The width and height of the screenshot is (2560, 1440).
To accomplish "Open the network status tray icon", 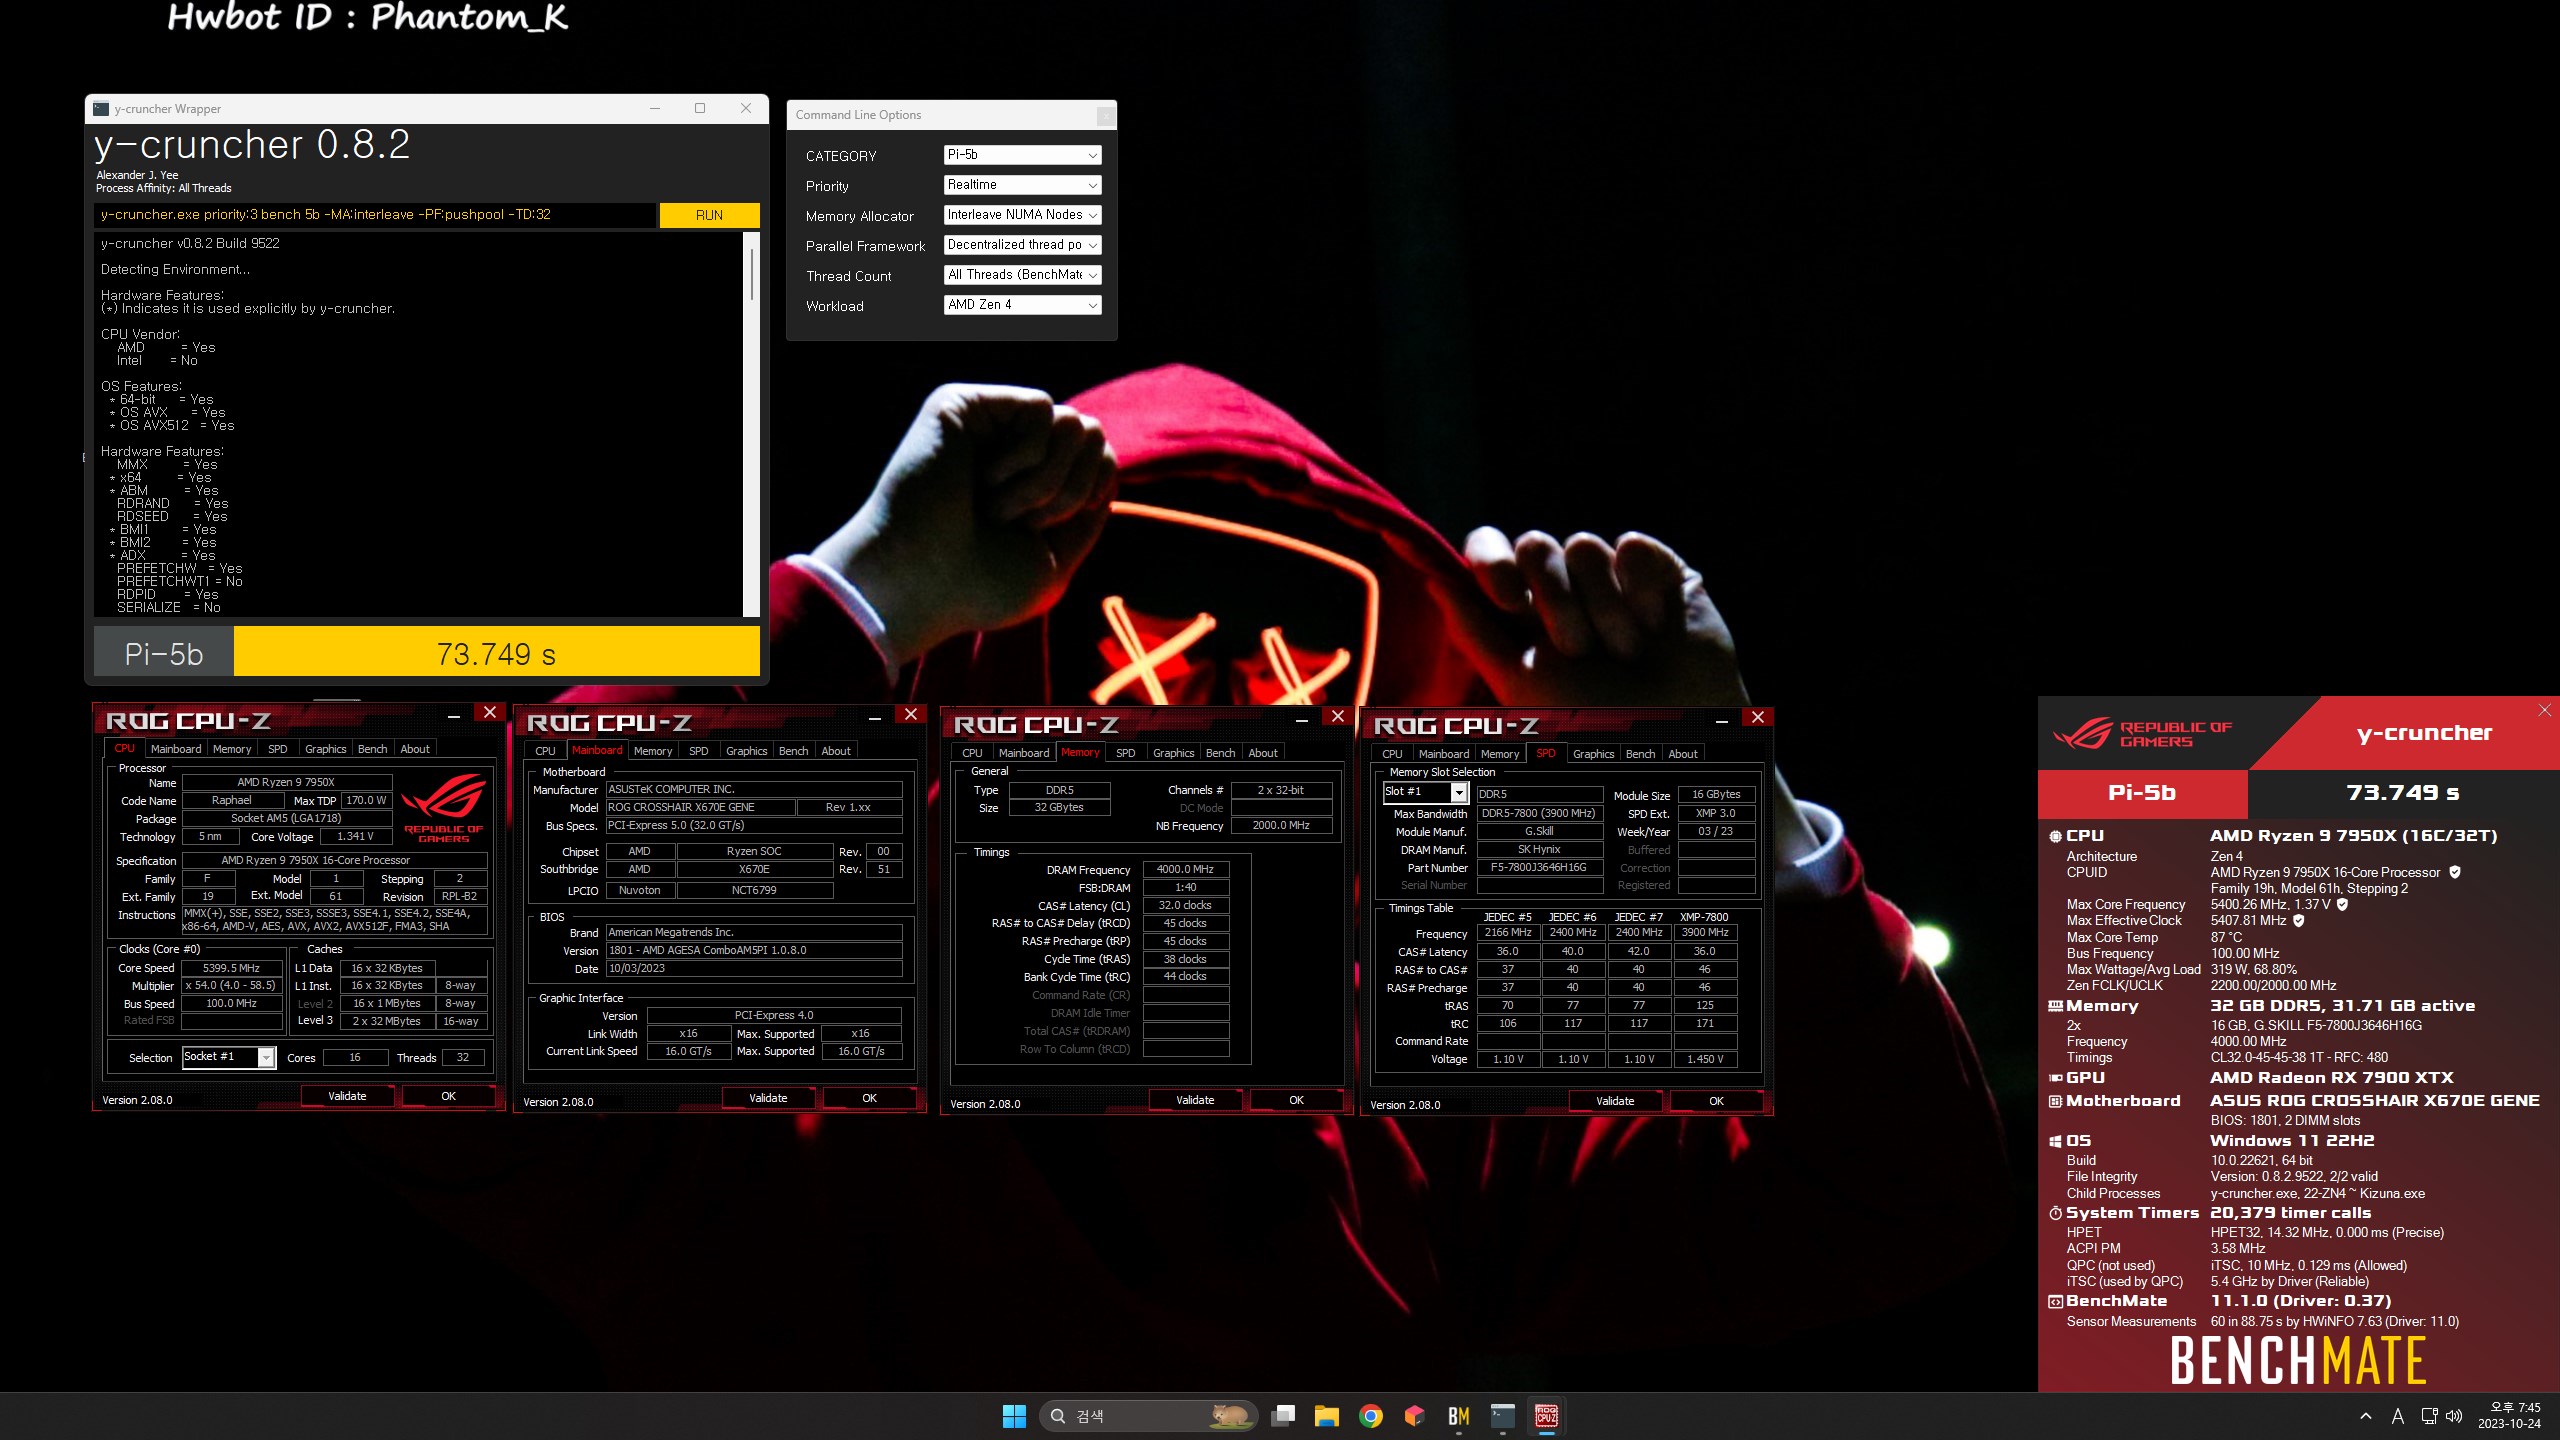I will 2429,1416.
